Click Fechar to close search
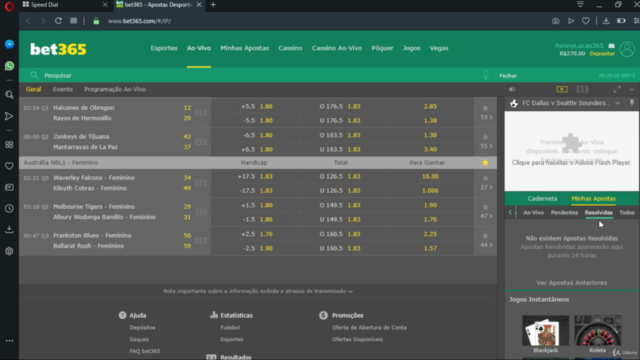 pos(508,76)
